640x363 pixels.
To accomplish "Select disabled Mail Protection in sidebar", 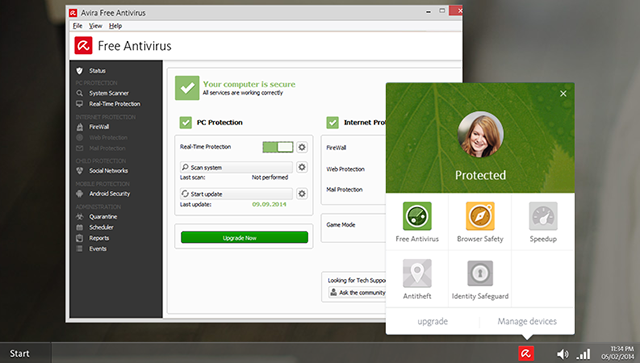I will click(107, 148).
